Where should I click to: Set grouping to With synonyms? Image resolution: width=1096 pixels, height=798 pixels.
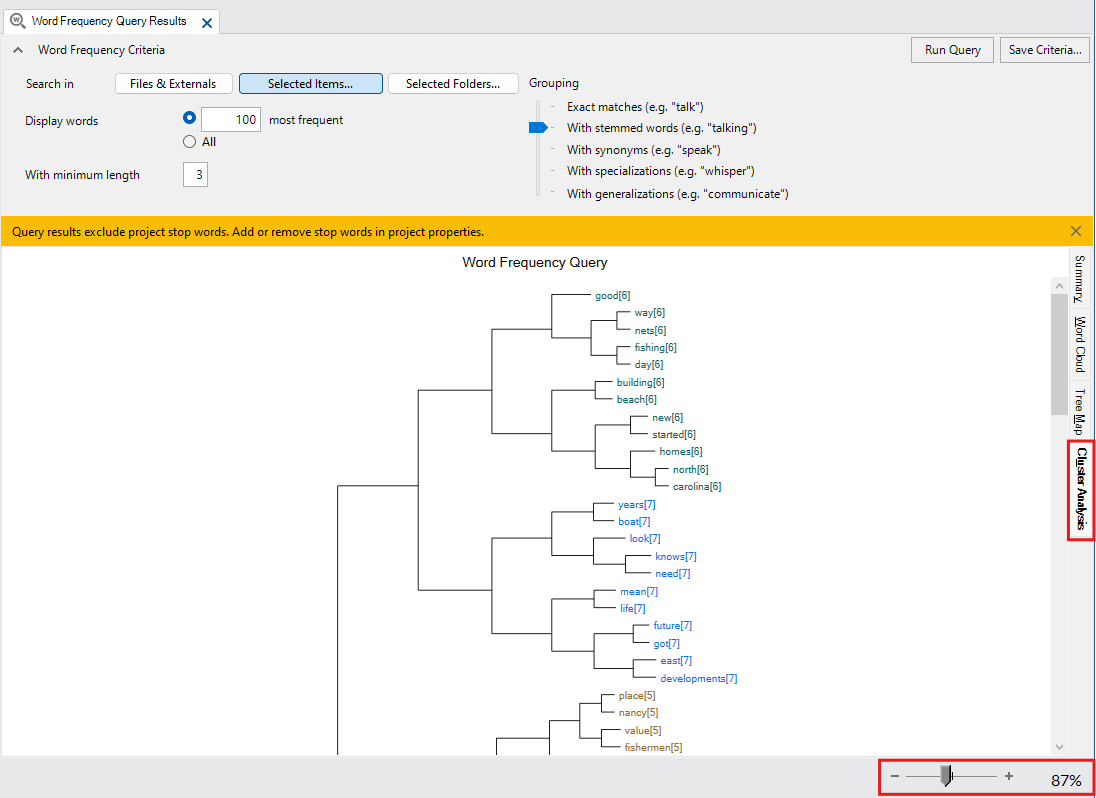coord(643,150)
